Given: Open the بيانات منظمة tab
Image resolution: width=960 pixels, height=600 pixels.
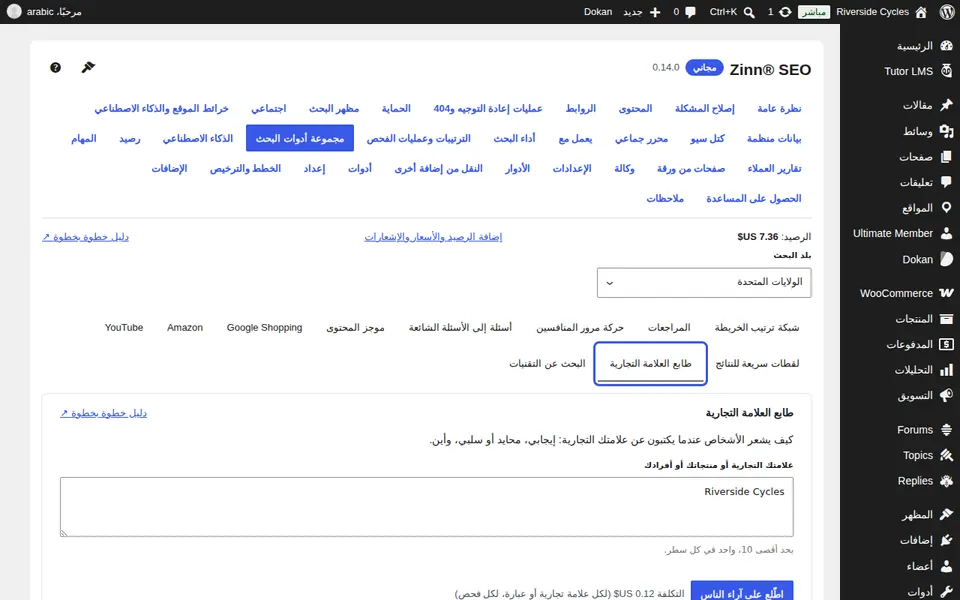Looking at the screenshot, I should (x=774, y=138).
